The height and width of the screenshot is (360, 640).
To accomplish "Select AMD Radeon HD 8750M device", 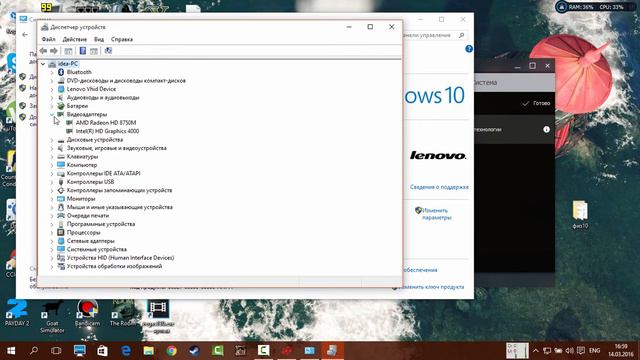I will coord(106,123).
